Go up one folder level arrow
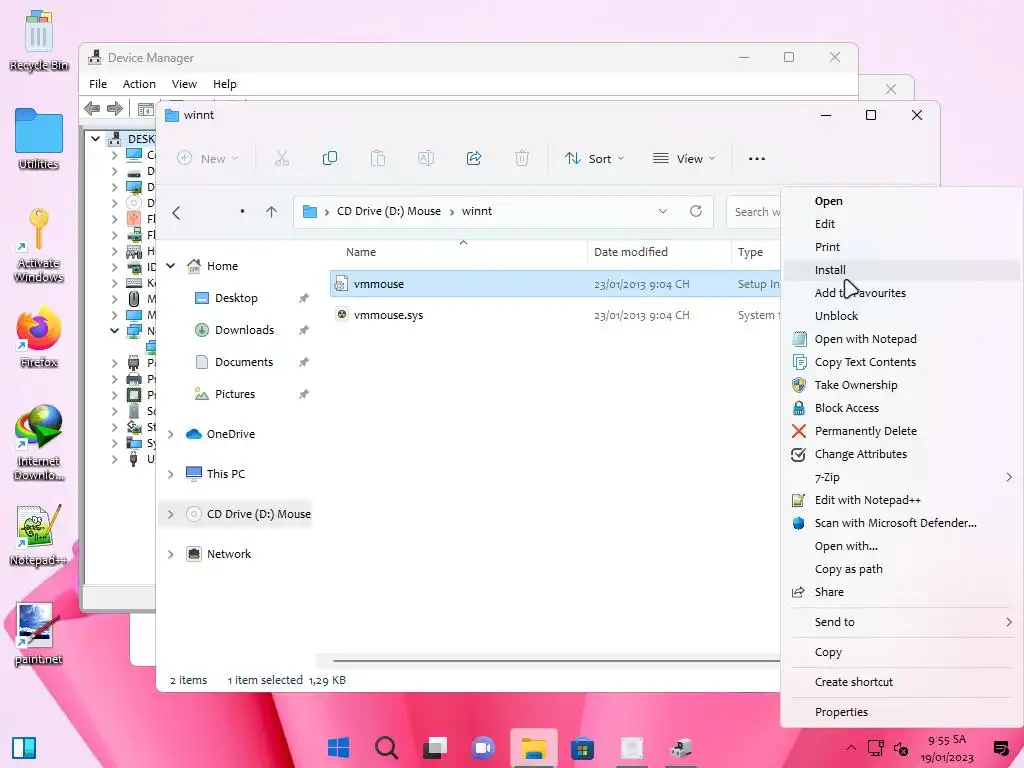This screenshot has height=768, width=1024. pyautogui.click(x=272, y=212)
